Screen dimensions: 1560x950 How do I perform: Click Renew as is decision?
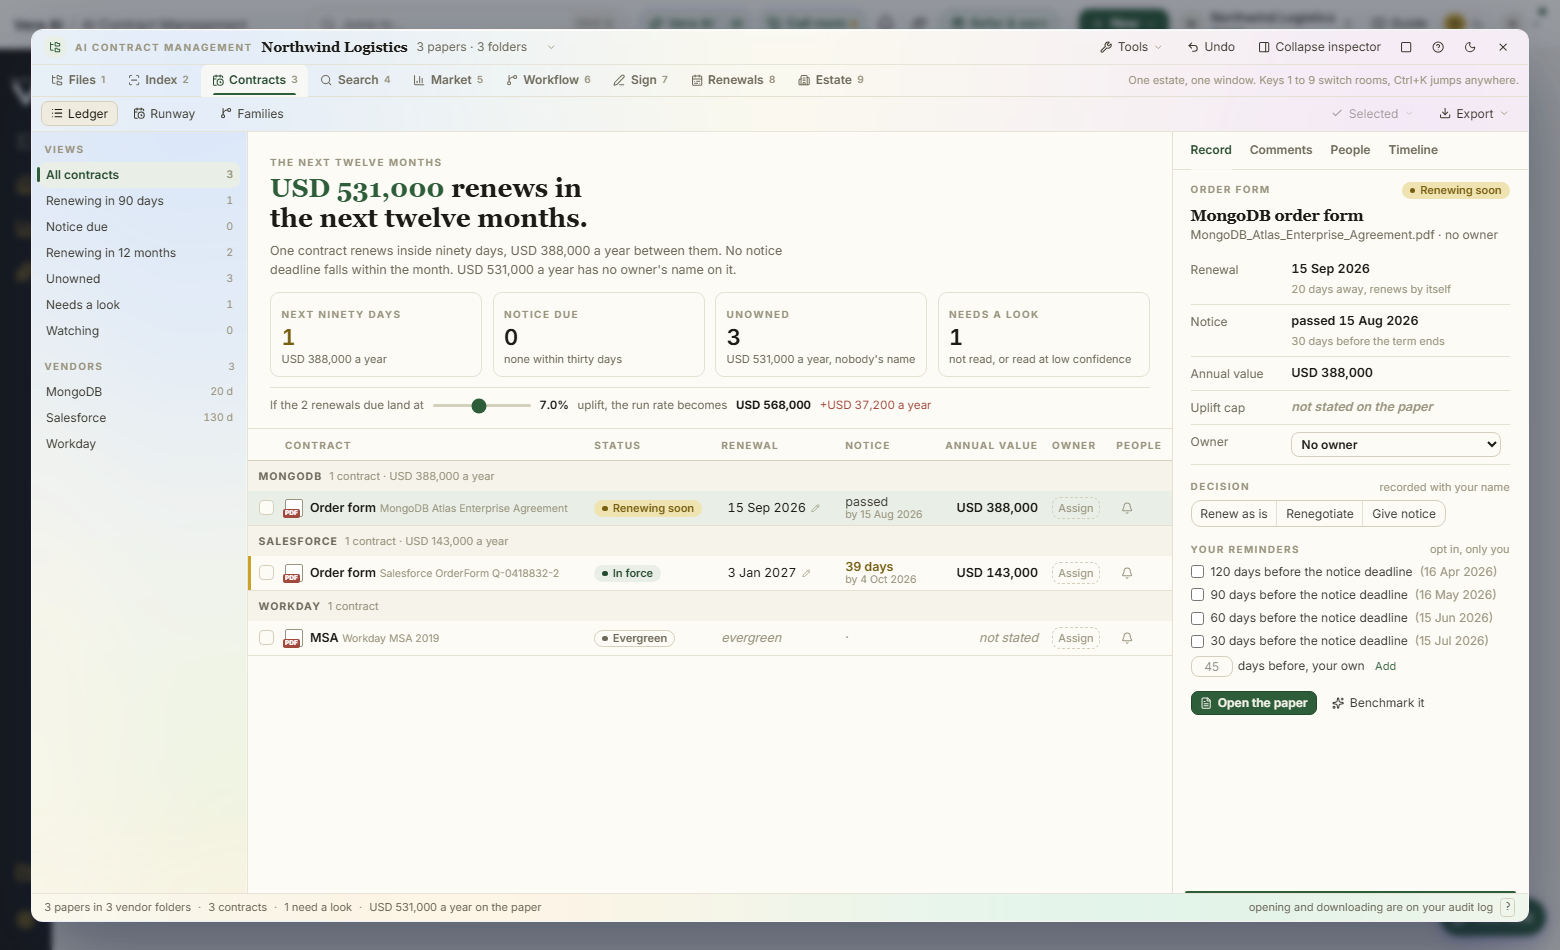pyautogui.click(x=1233, y=514)
